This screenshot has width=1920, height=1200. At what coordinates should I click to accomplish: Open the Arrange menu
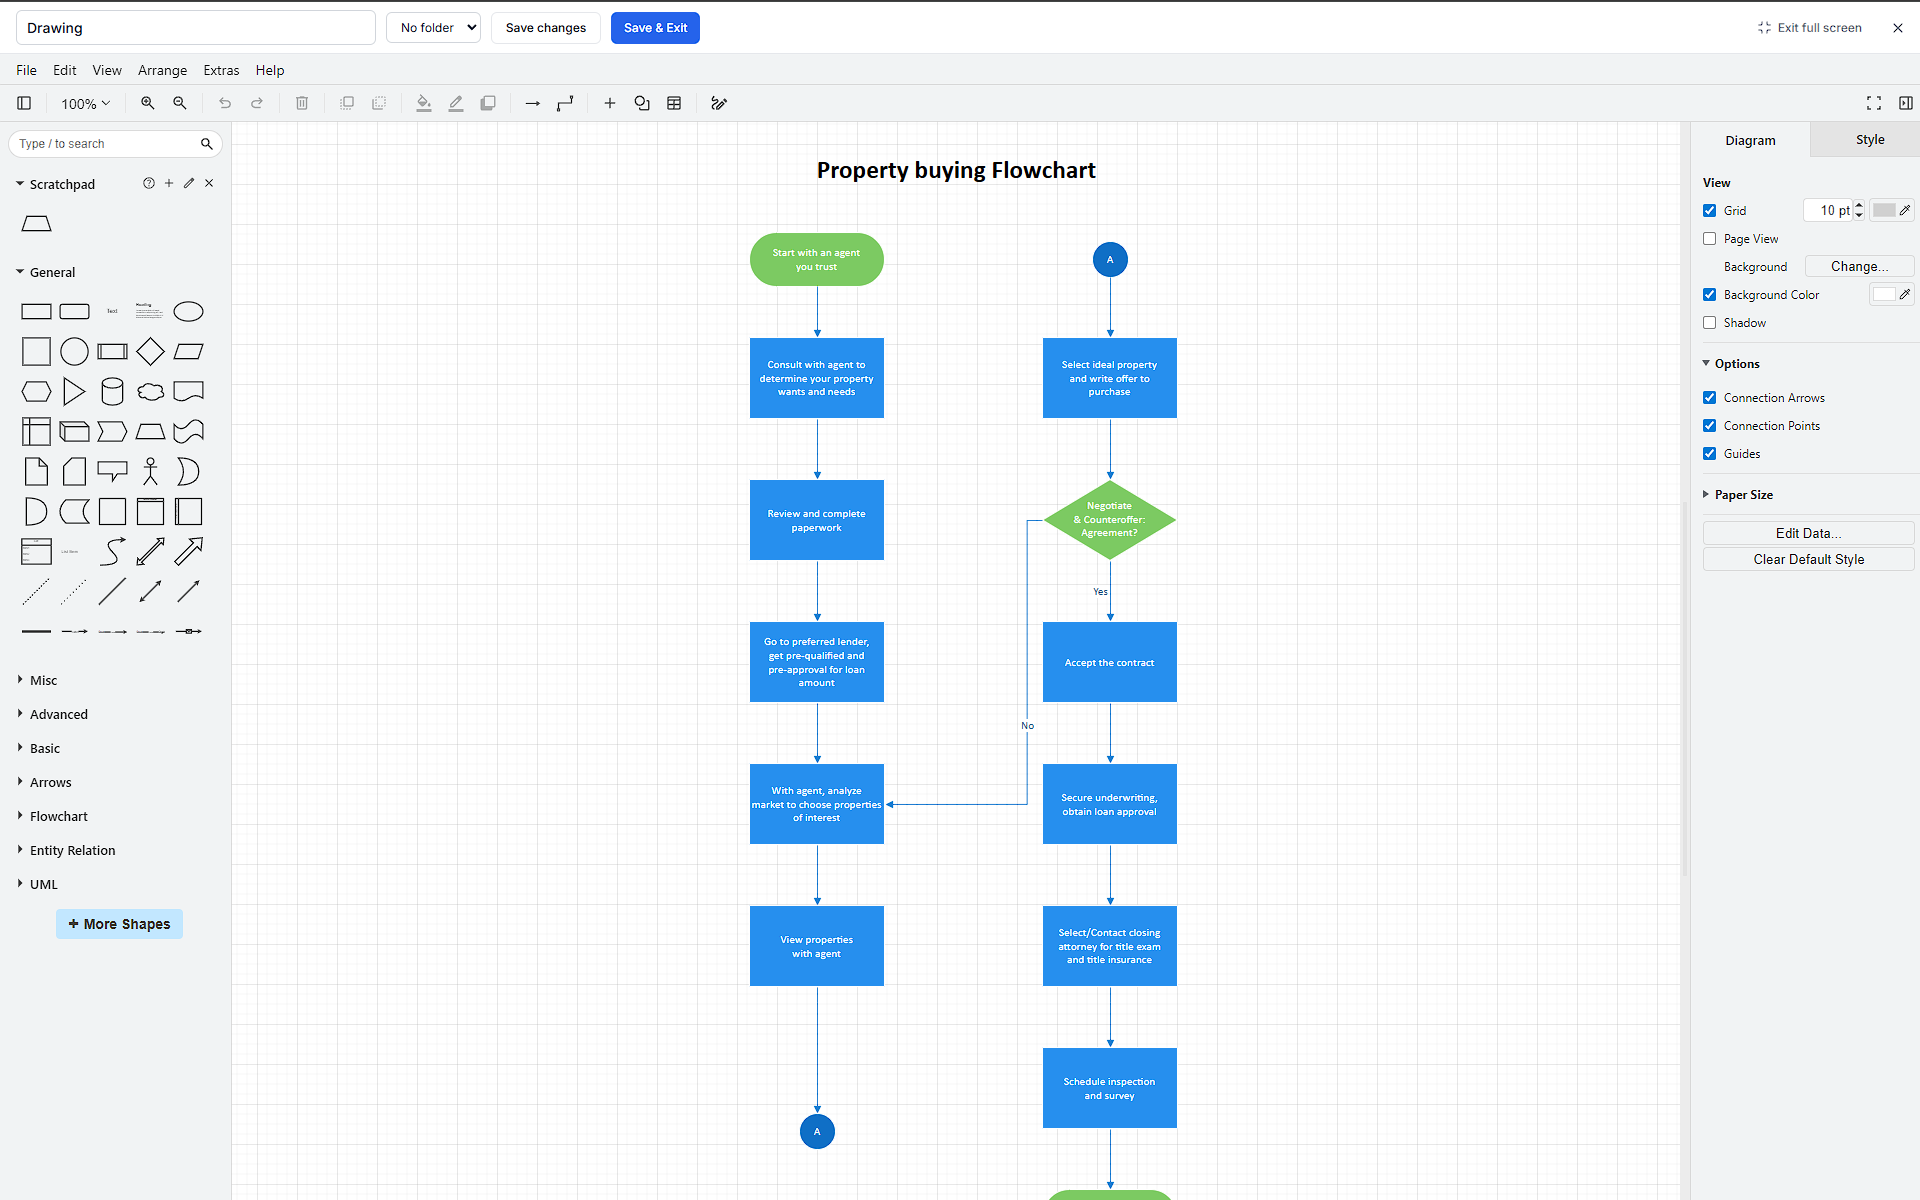pyautogui.click(x=163, y=70)
